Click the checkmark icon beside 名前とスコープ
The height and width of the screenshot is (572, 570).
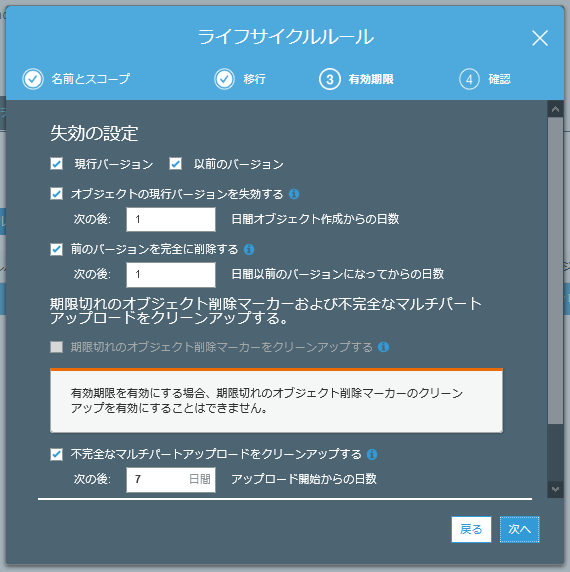[x=33, y=79]
